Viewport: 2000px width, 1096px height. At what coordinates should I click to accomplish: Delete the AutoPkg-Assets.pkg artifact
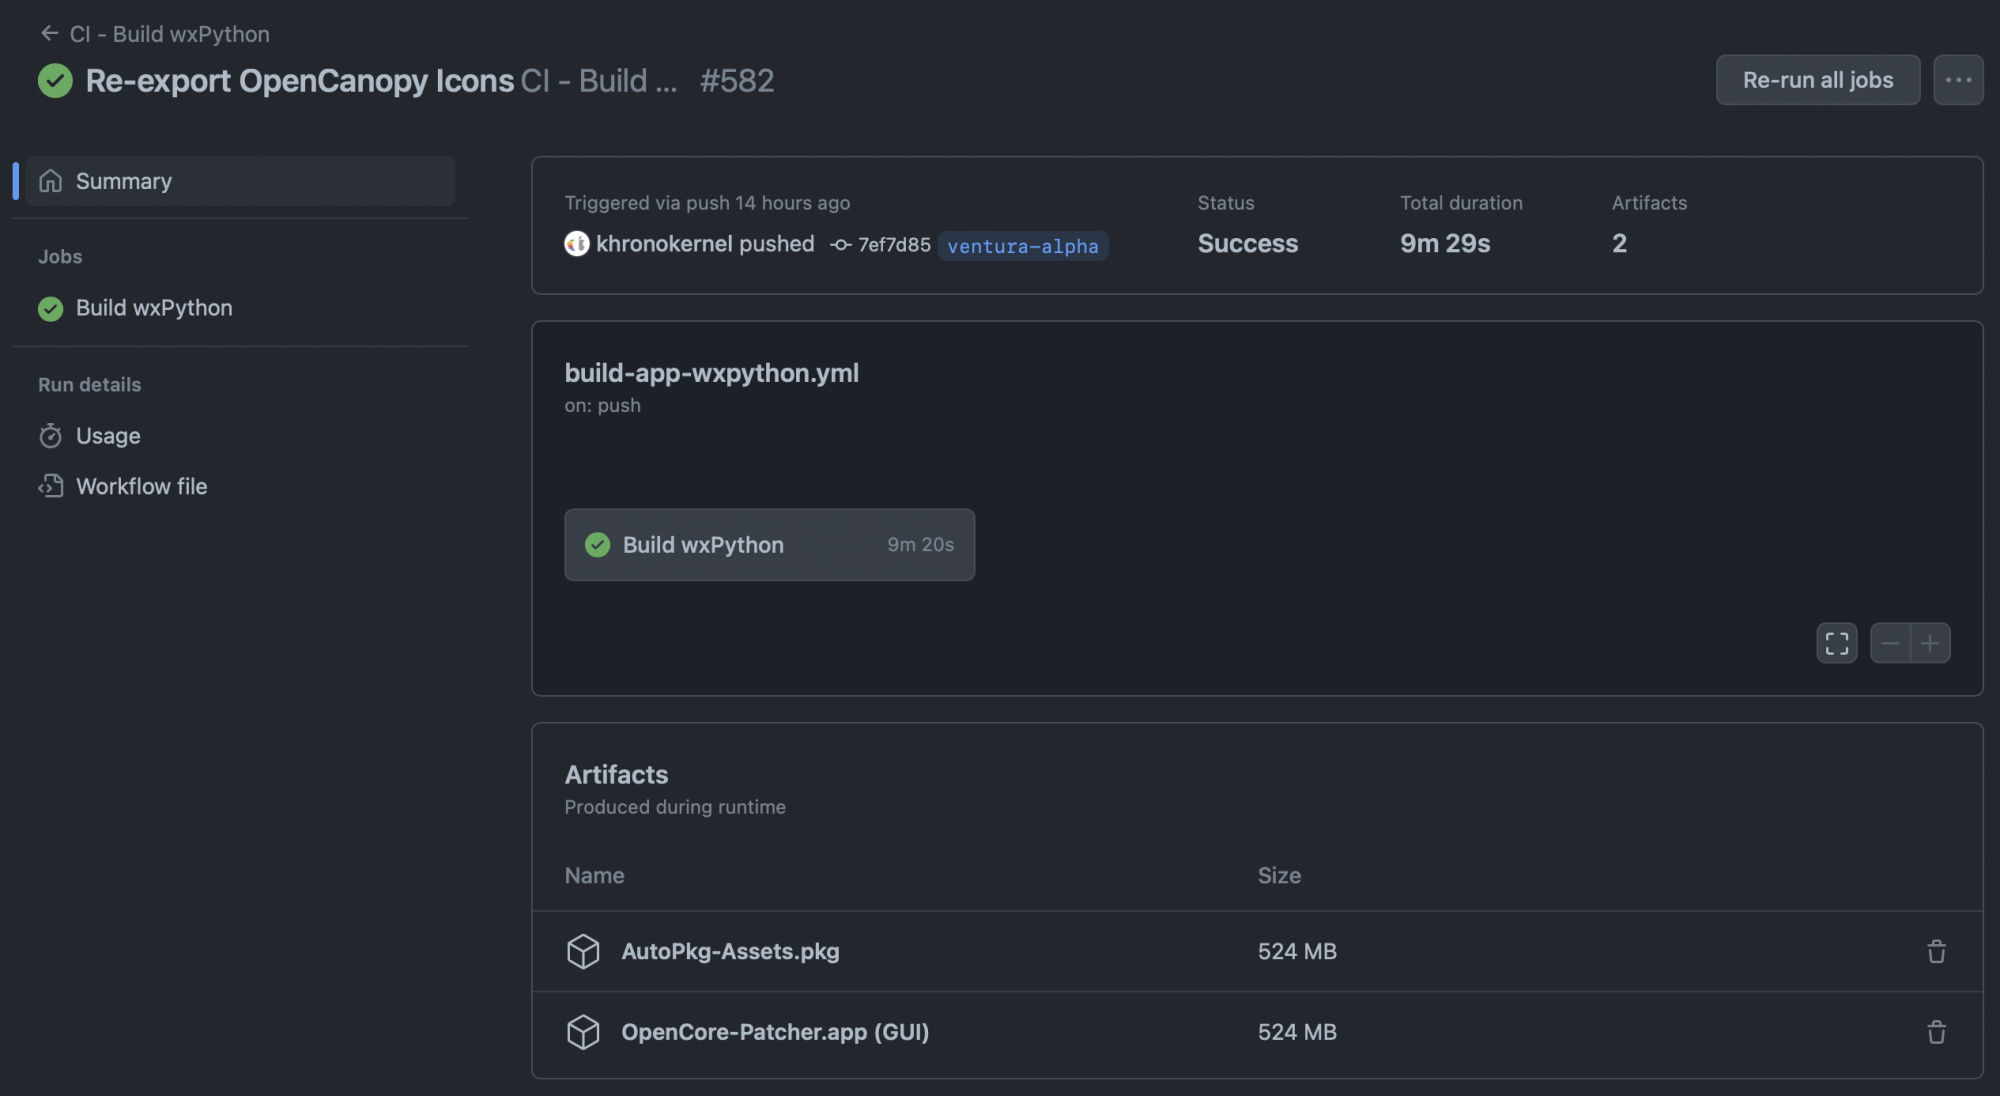(1936, 951)
